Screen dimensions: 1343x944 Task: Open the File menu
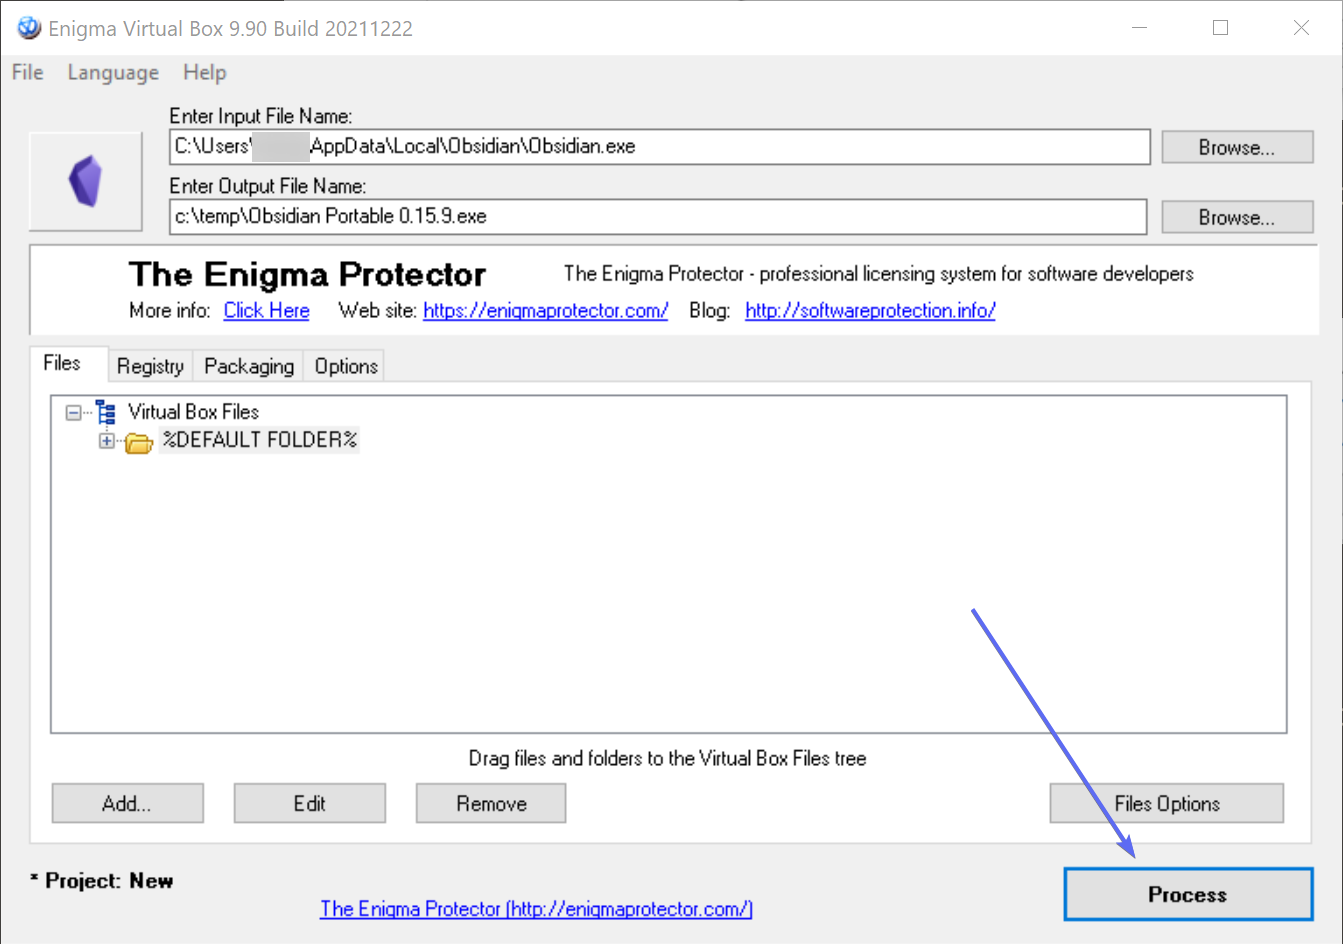point(27,72)
